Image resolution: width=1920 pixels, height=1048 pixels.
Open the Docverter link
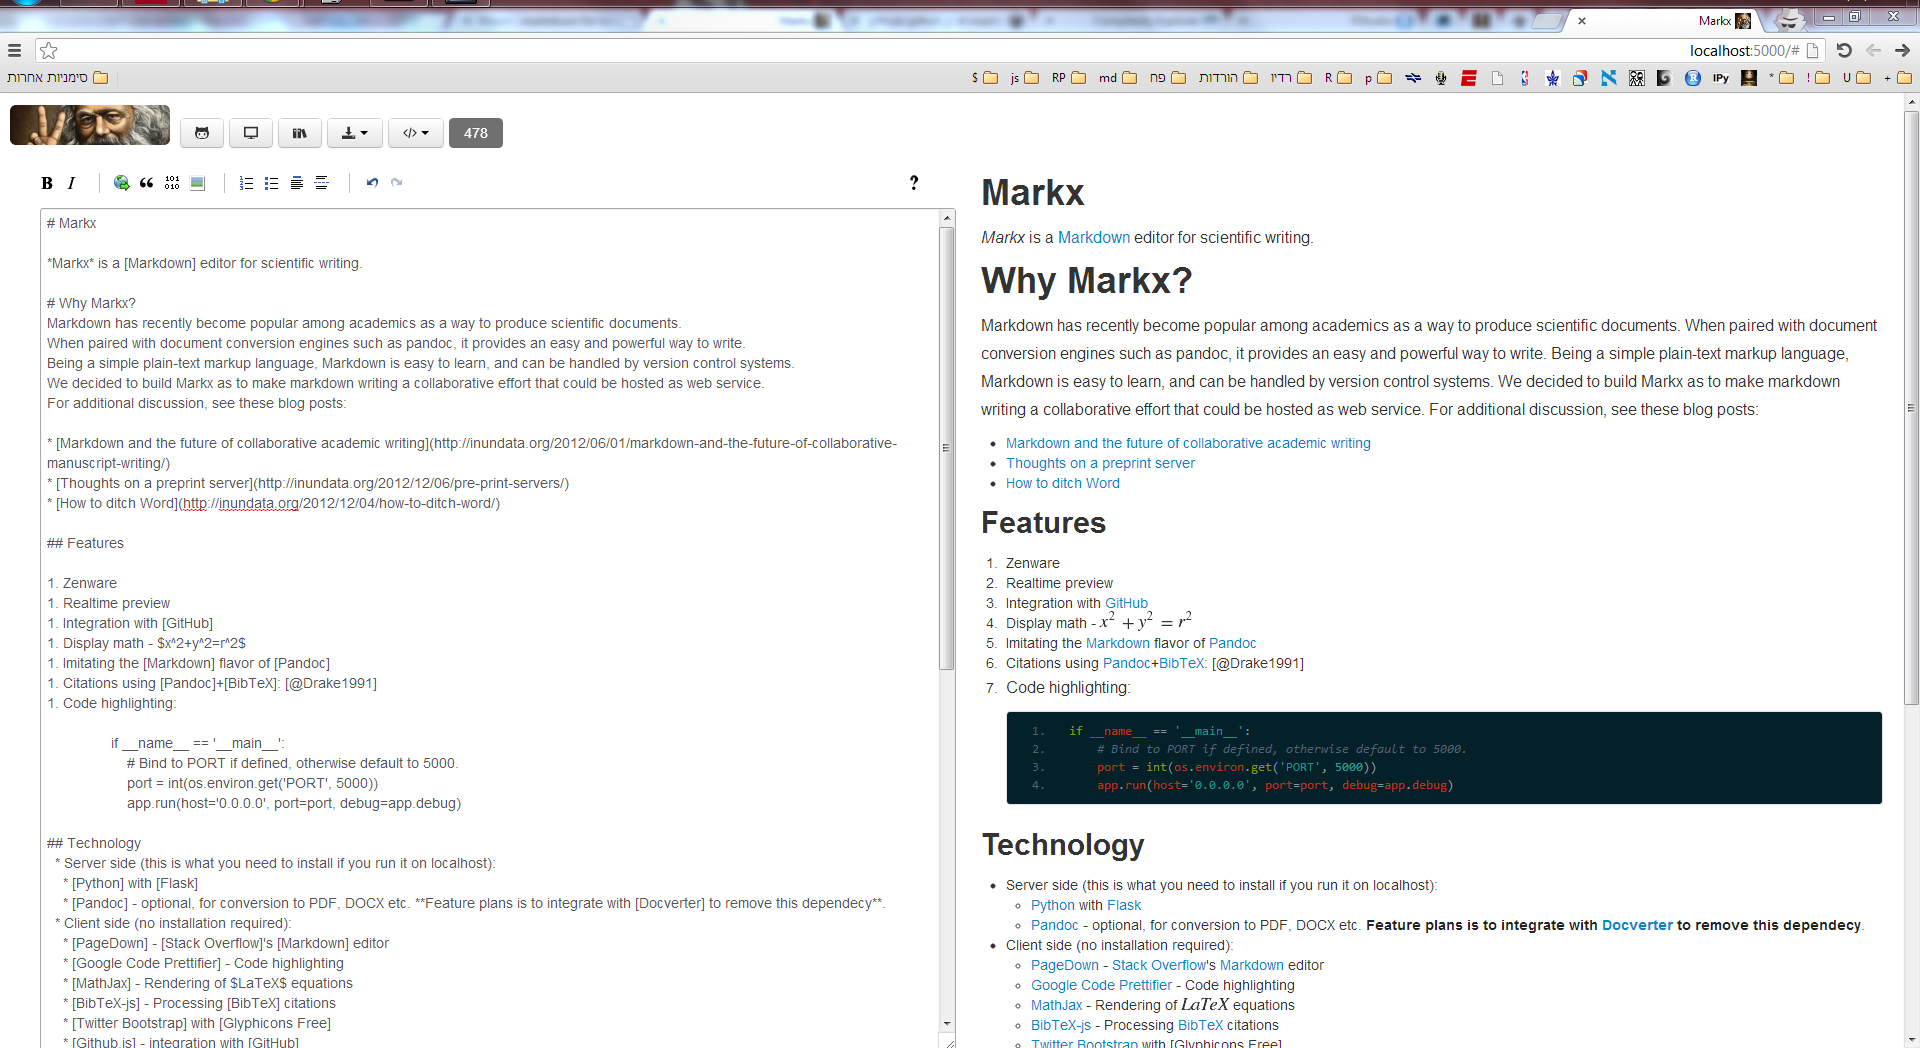pos(1637,925)
